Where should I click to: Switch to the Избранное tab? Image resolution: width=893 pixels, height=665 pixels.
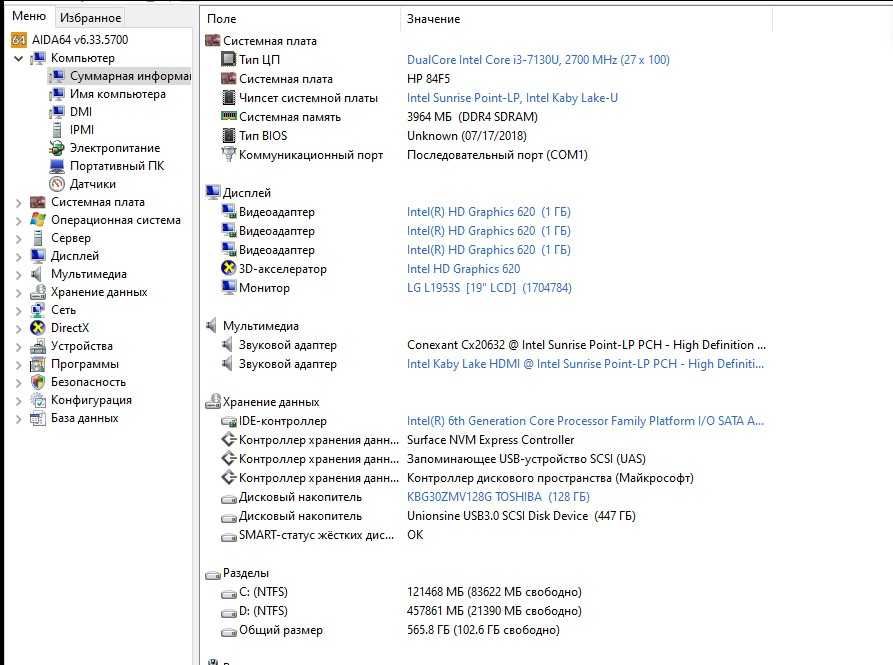tap(91, 18)
